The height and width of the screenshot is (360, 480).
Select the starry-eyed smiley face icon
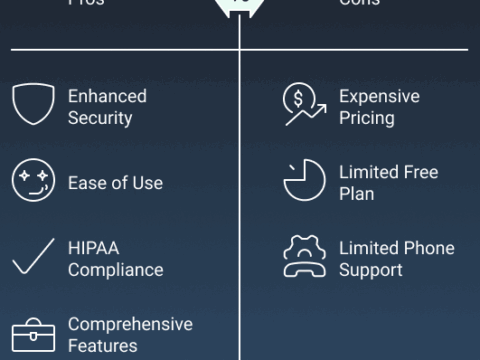coord(33,180)
